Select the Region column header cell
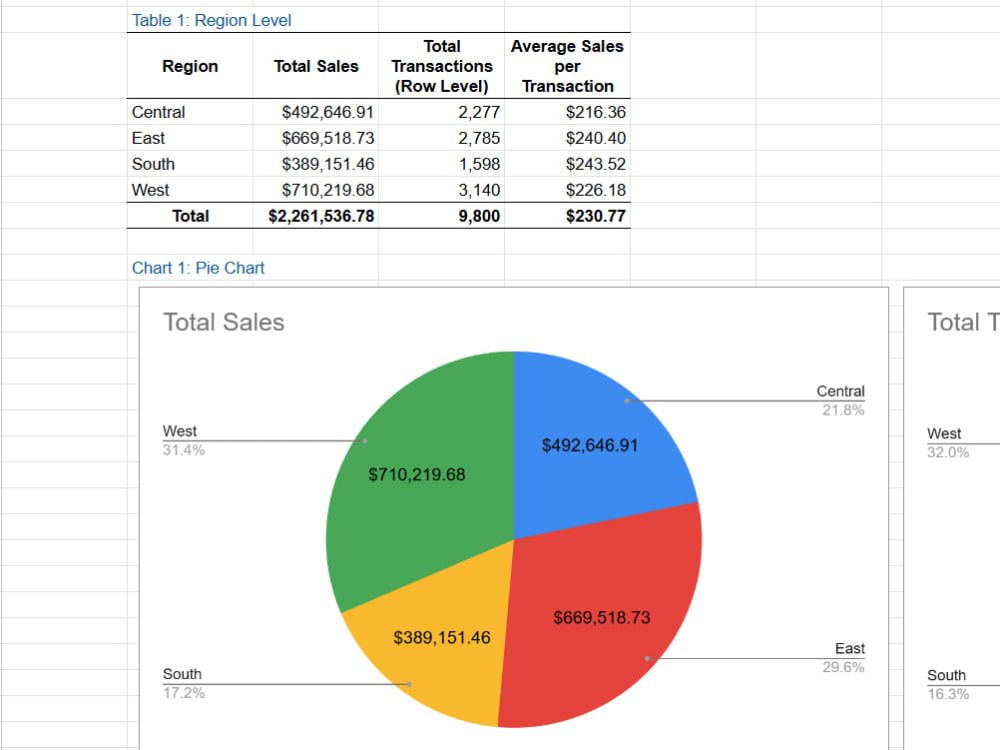Image resolution: width=1000 pixels, height=750 pixels. (x=190, y=66)
